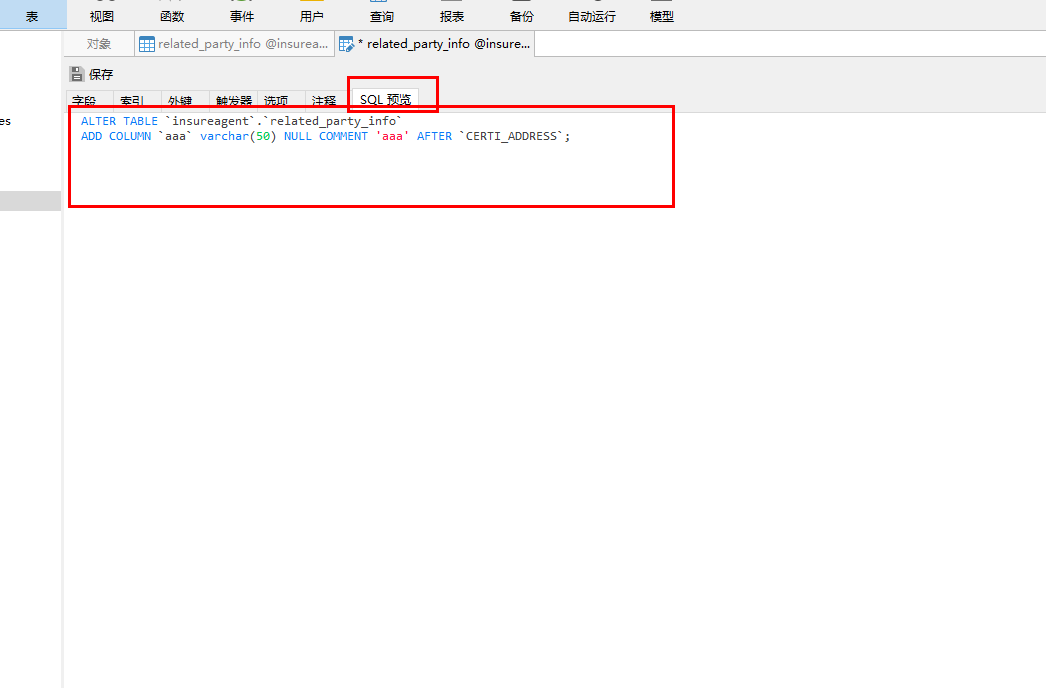Select the SQL 预览 tab

pyautogui.click(x=386, y=100)
